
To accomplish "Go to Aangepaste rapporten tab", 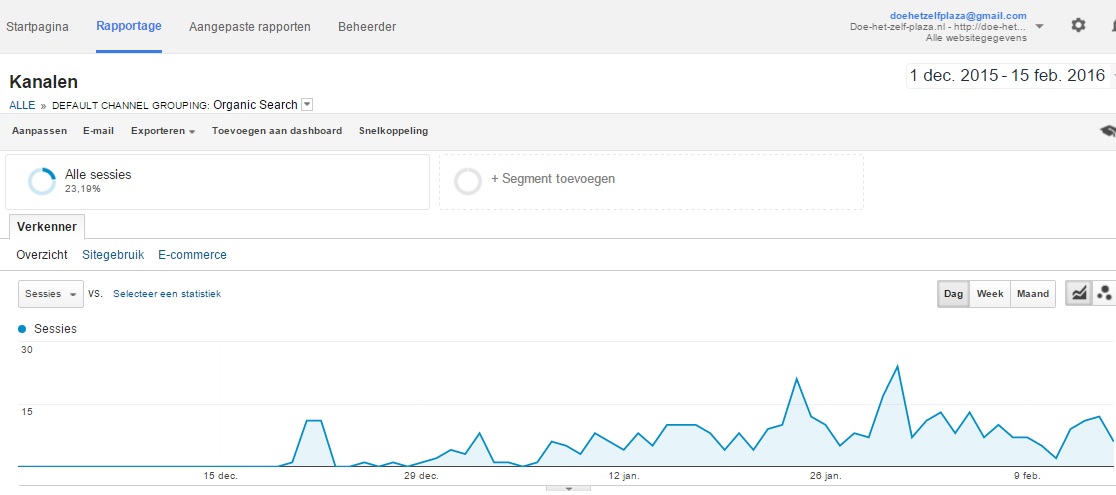I will point(250,27).
